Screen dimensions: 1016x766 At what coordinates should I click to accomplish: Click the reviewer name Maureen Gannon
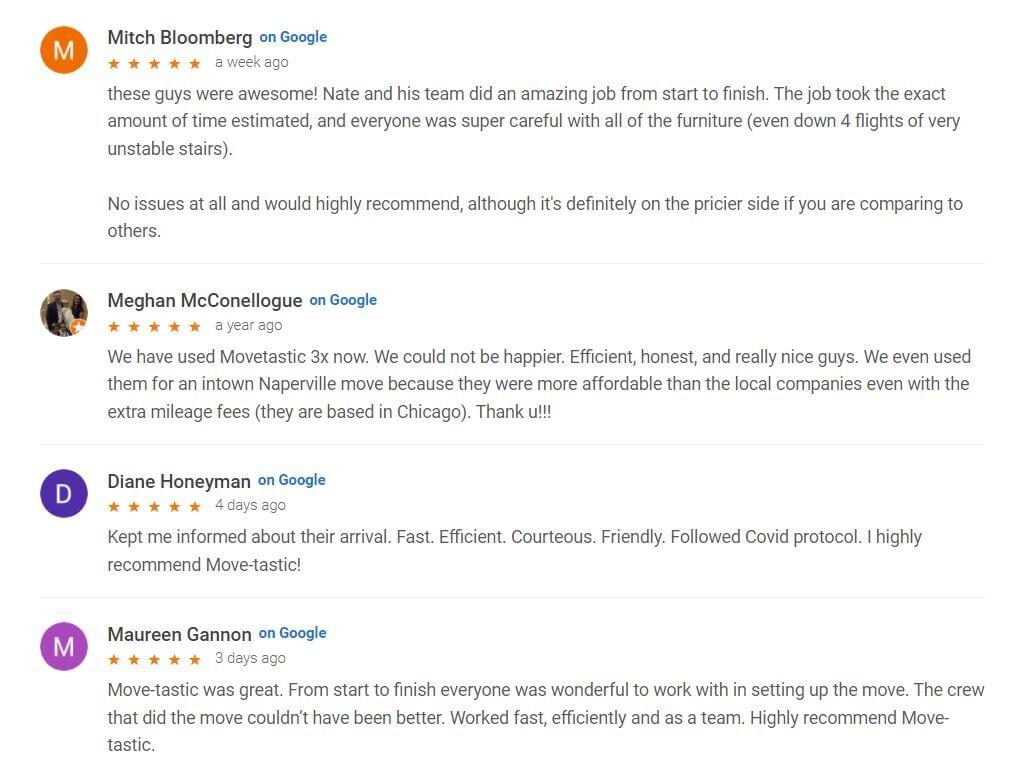[x=180, y=634]
